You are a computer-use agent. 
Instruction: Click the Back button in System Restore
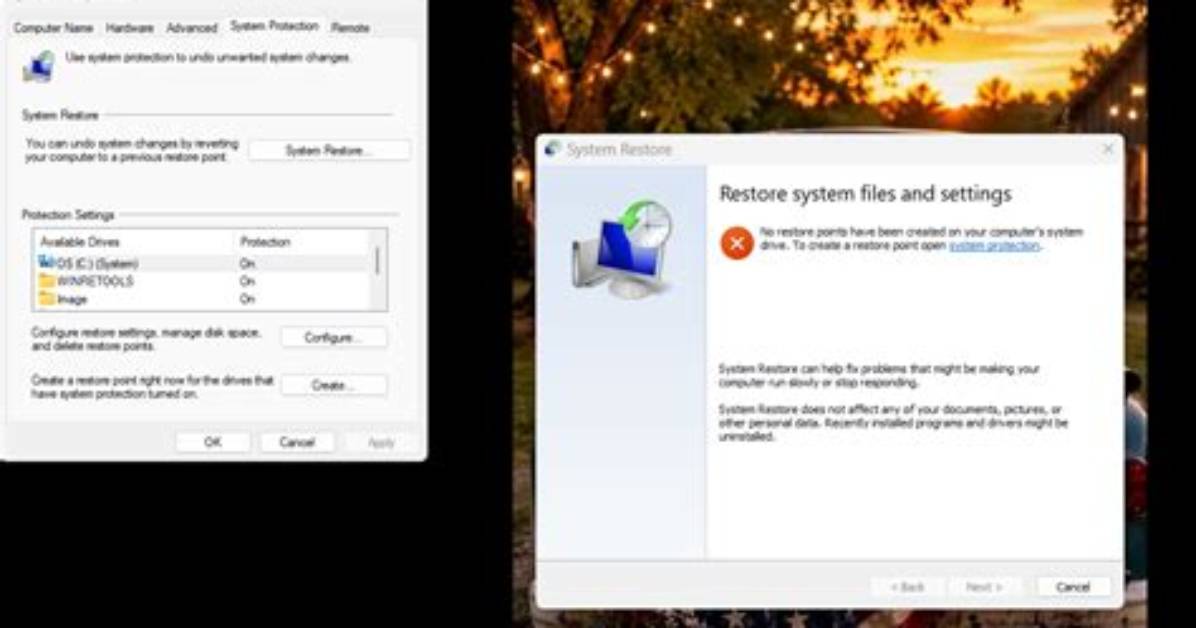pyautogui.click(x=907, y=587)
